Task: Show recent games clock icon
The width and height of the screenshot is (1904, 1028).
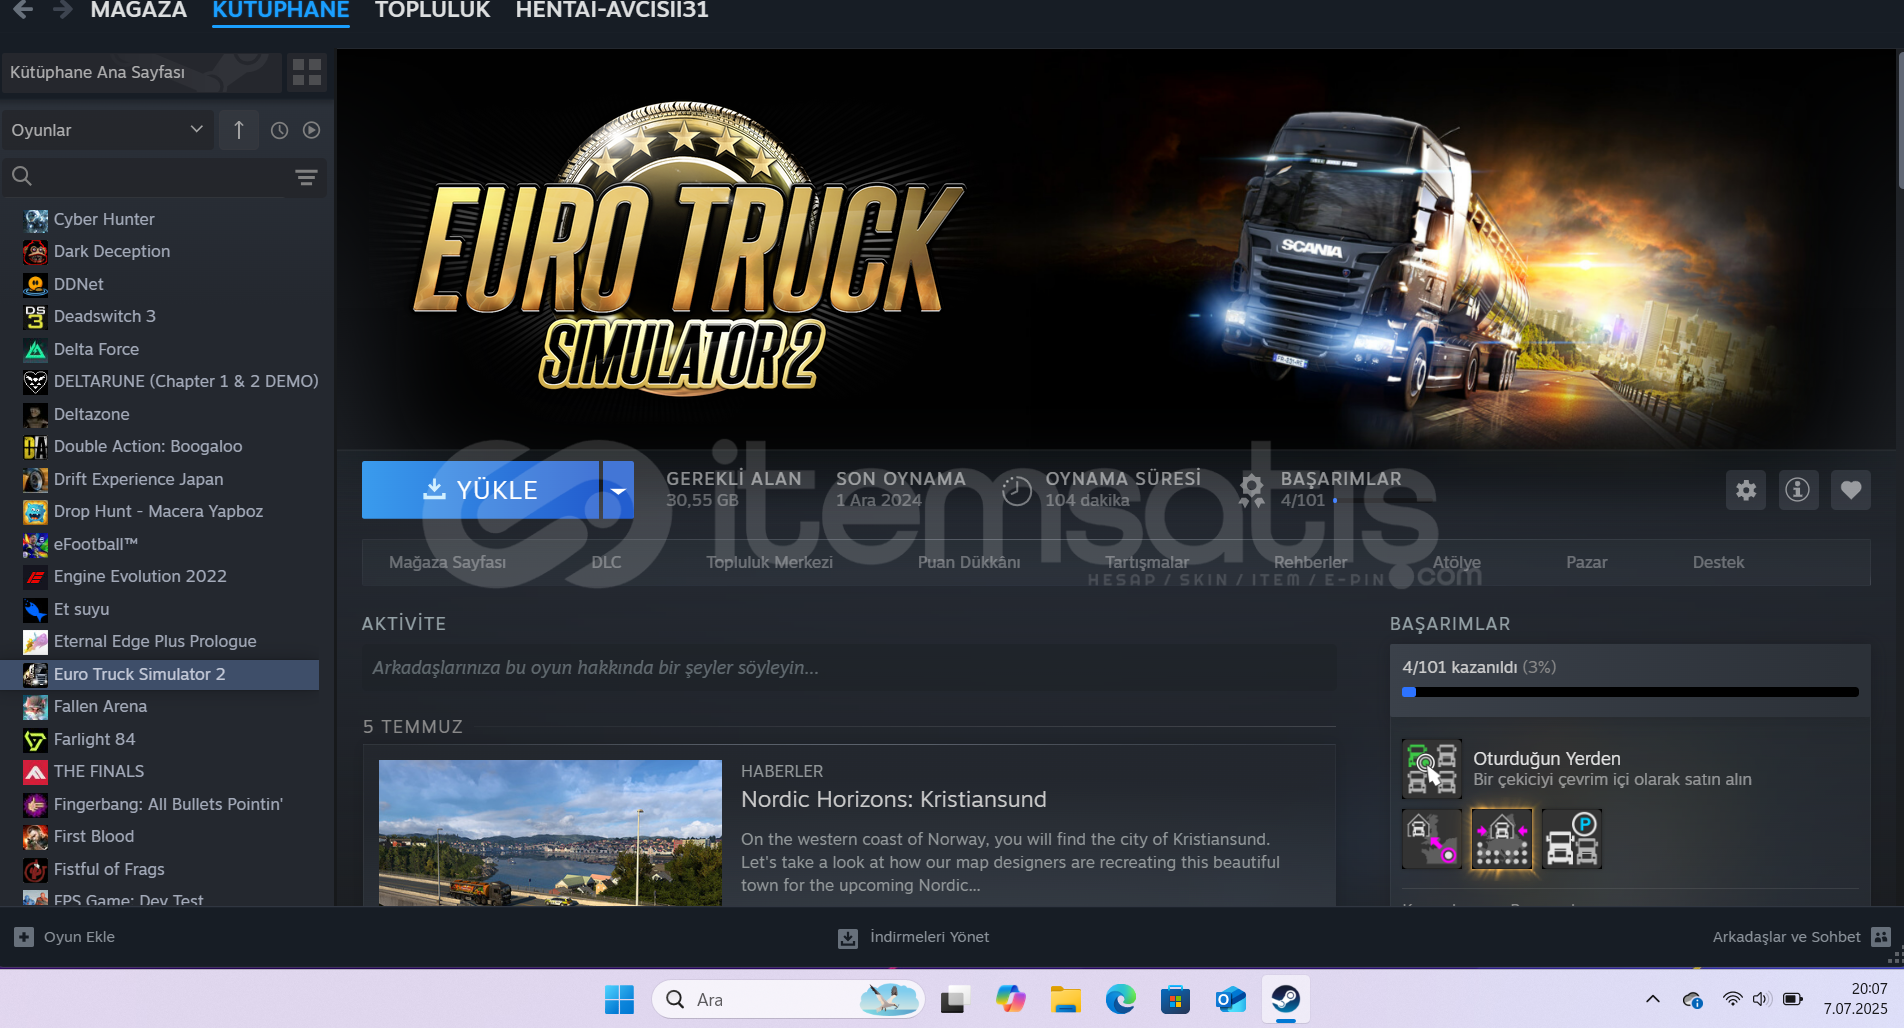Action: pyautogui.click(x=279, y=130)
